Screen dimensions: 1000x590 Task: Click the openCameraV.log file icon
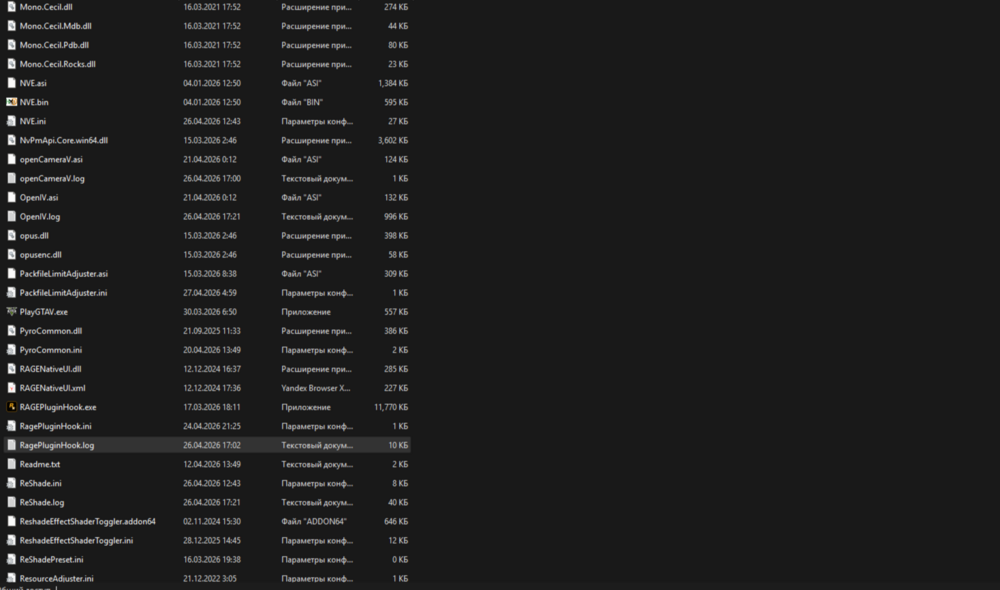11,179
